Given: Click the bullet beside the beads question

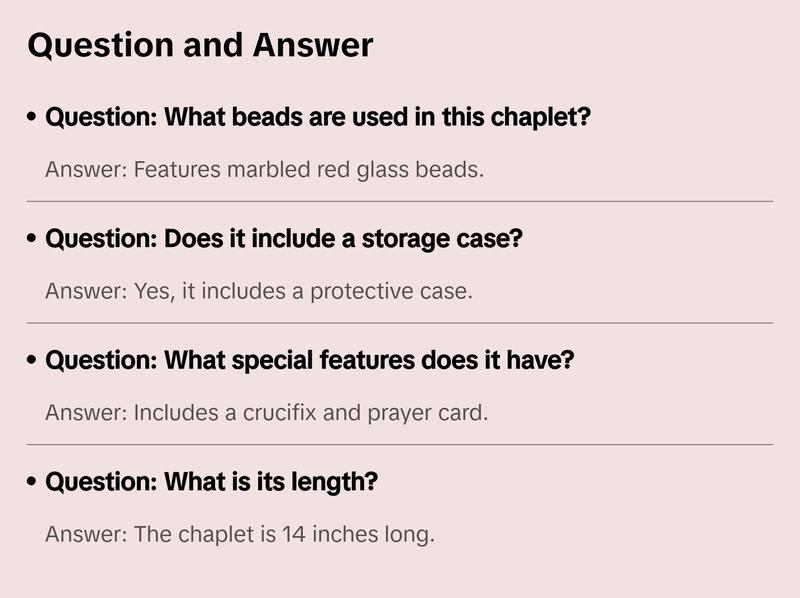Looking at the screenshot, I should coord(33,118).
